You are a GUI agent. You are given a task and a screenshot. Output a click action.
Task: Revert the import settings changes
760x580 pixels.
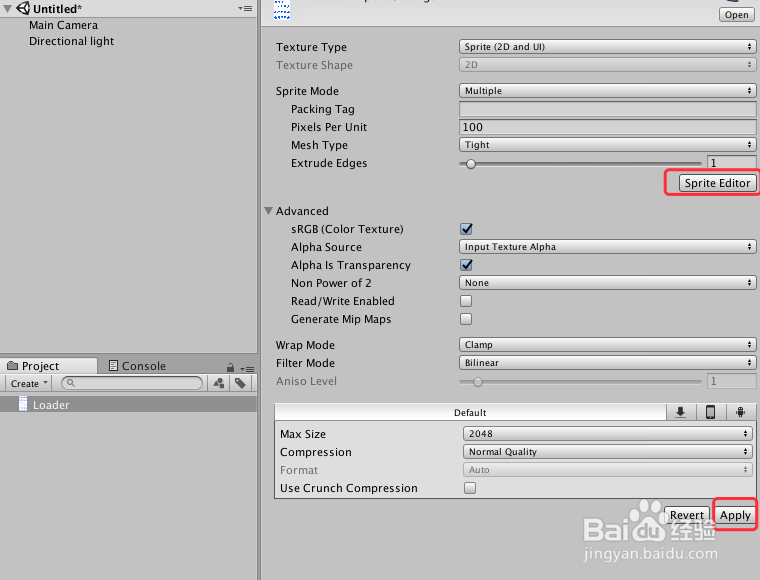point(687,515)
